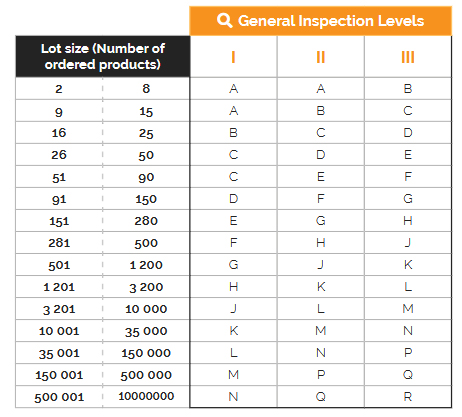Click lot size upper bound 15

146,111
